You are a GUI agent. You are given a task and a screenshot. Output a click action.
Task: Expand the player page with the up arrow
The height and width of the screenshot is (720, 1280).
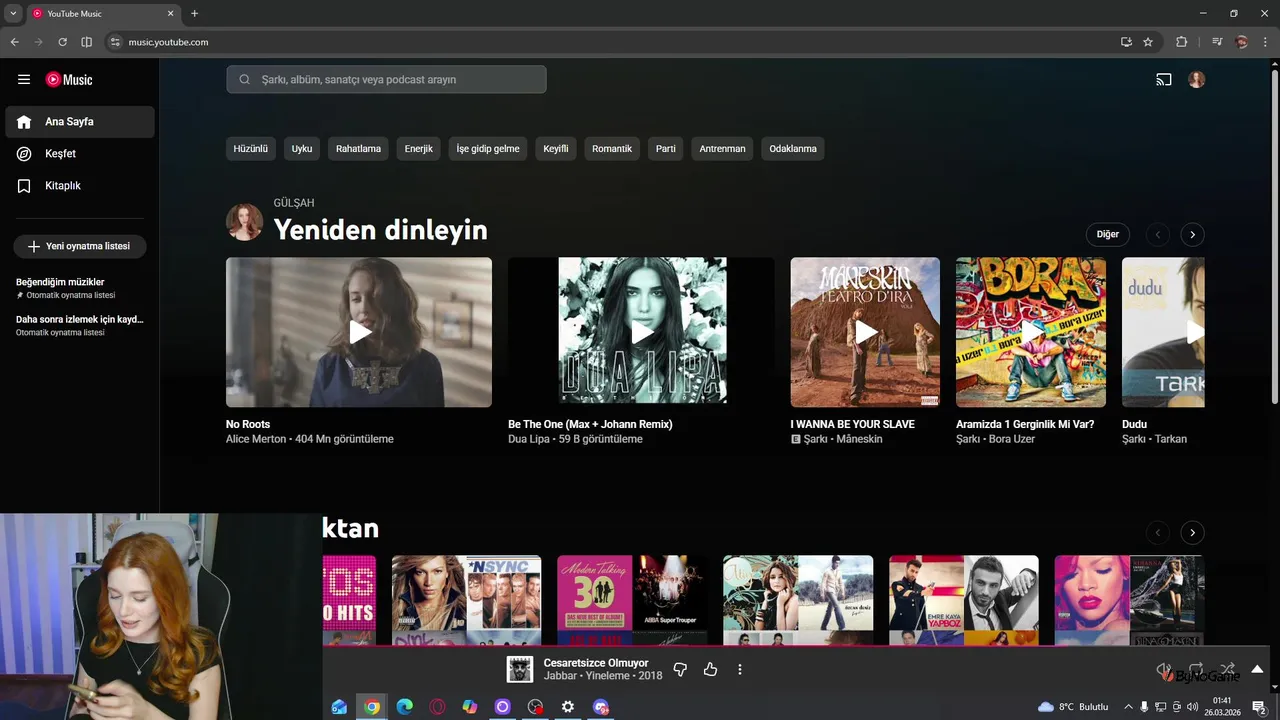1257,669
